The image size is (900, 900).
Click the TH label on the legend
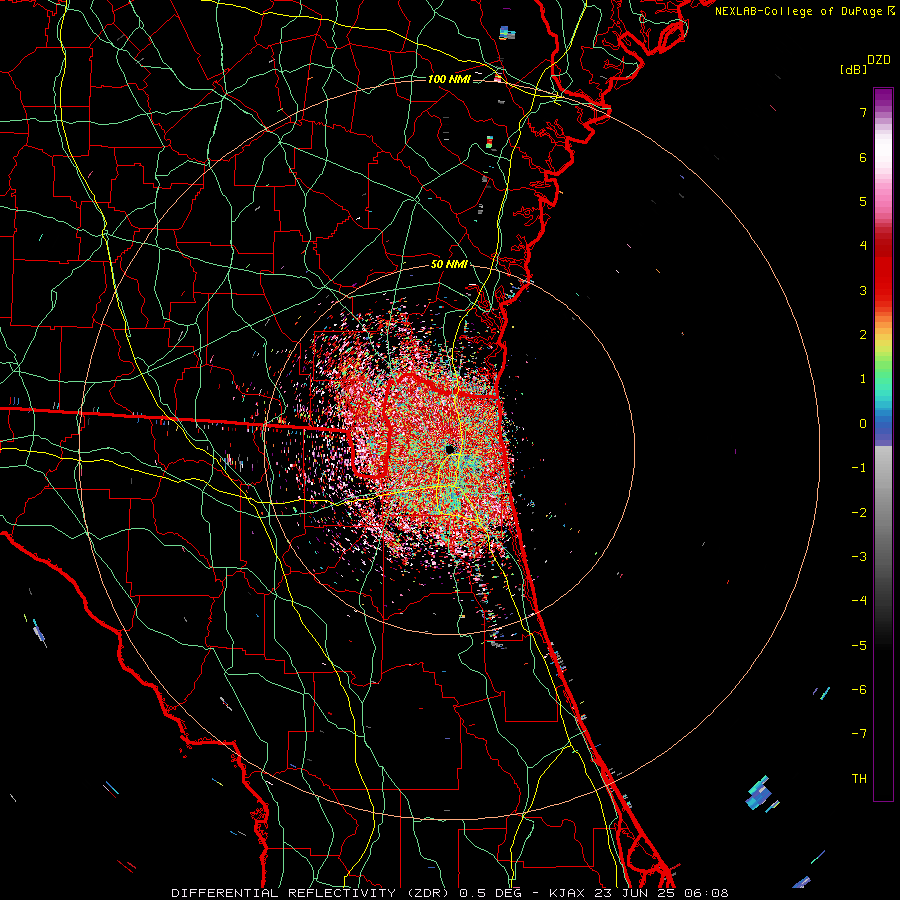click(859, 779)
